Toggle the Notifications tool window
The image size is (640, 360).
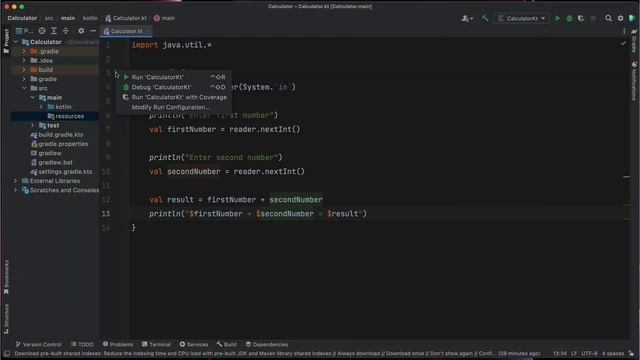click(634, 81)
